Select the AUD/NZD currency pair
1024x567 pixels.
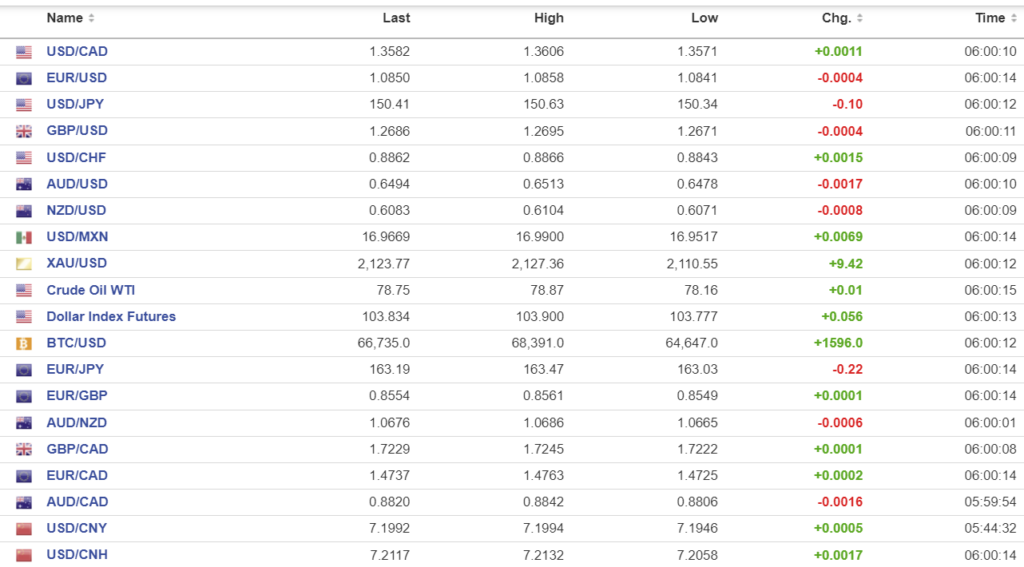77,422
